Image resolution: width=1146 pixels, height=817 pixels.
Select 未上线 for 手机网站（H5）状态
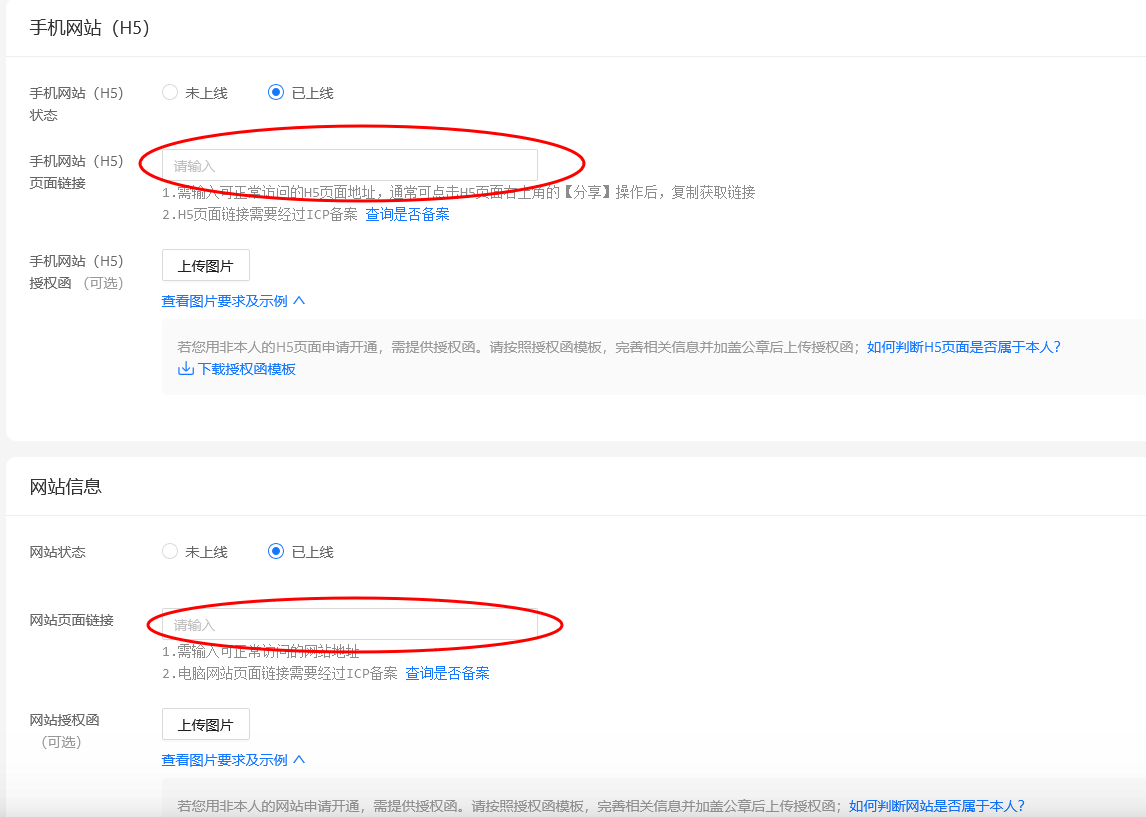coord(170,93)
